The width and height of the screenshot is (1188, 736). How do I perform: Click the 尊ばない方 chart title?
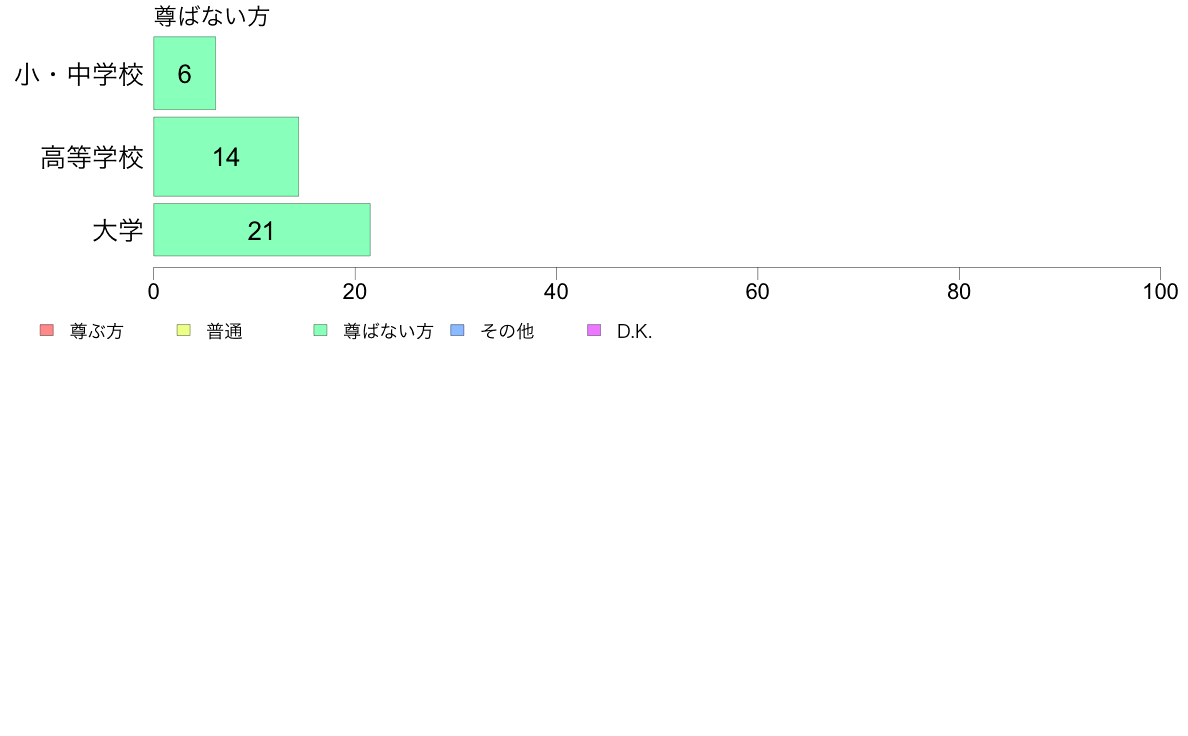pos(211,16)
